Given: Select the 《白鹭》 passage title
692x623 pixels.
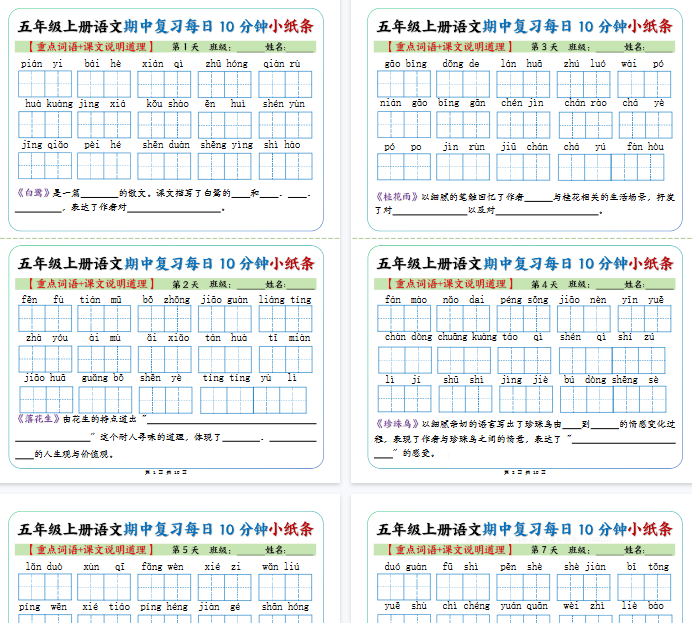Looking at the screenshot, I should point(34,191).
